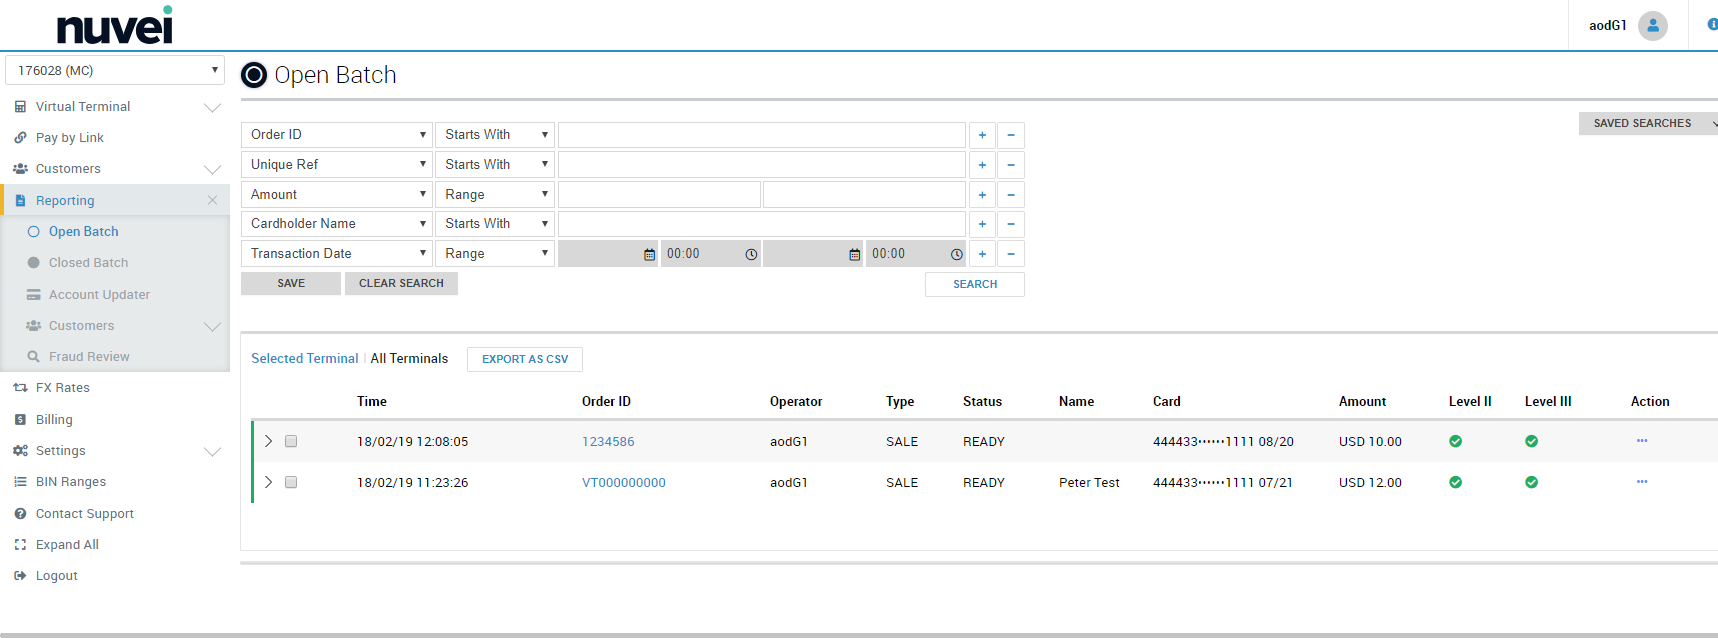Click the user profile avatar icon
This screenshot has height=638, width=1718.
coord(1652,26)
